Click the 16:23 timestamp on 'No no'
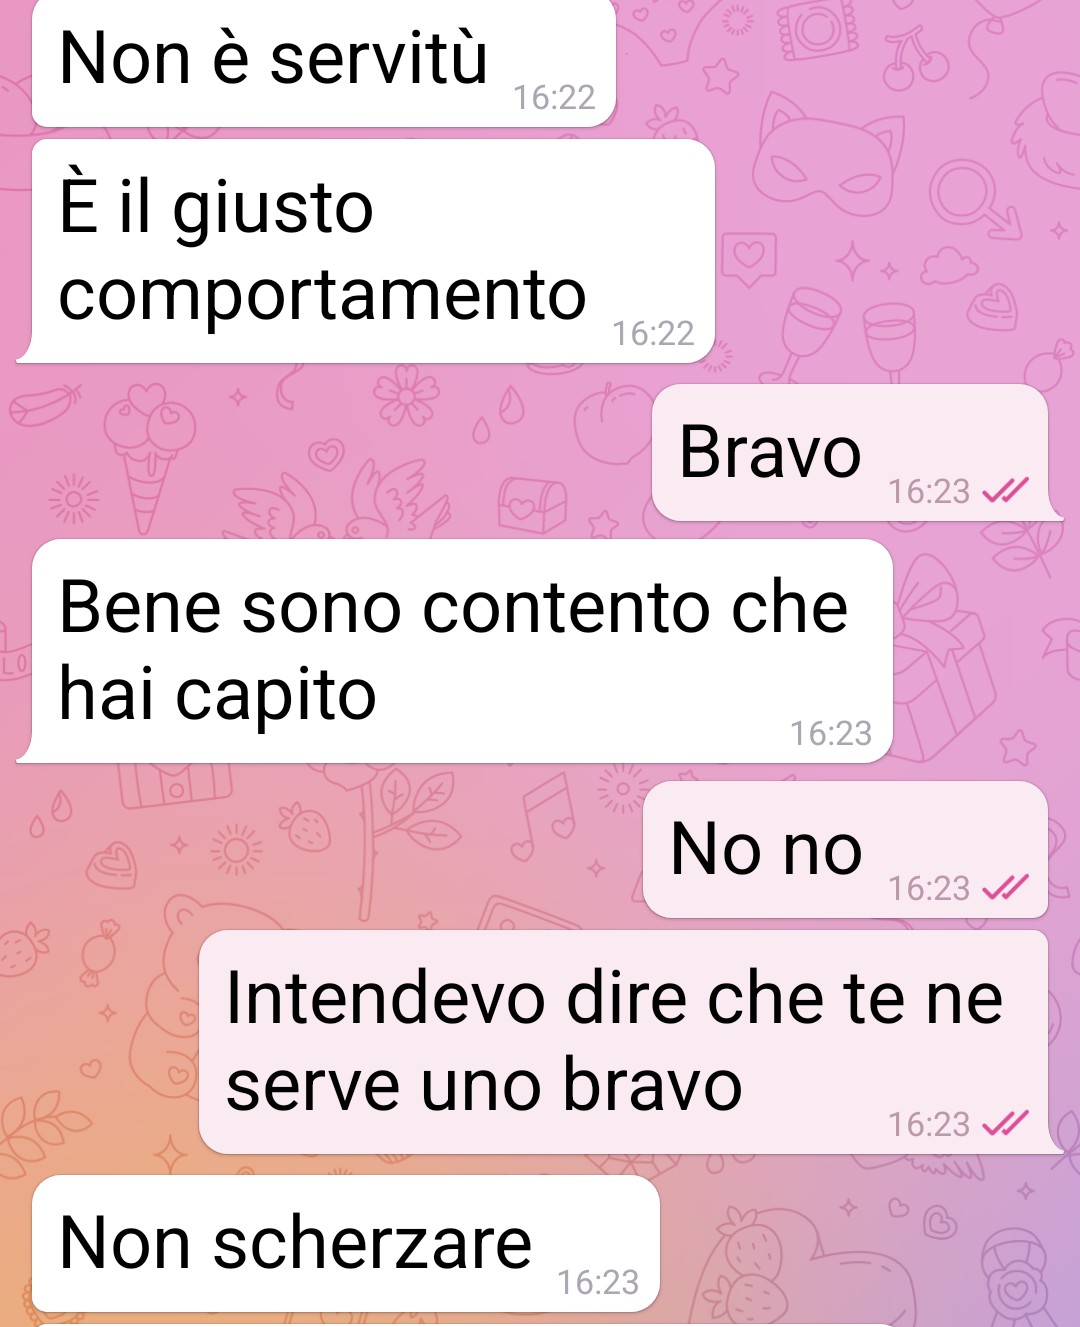 [929, 888]
